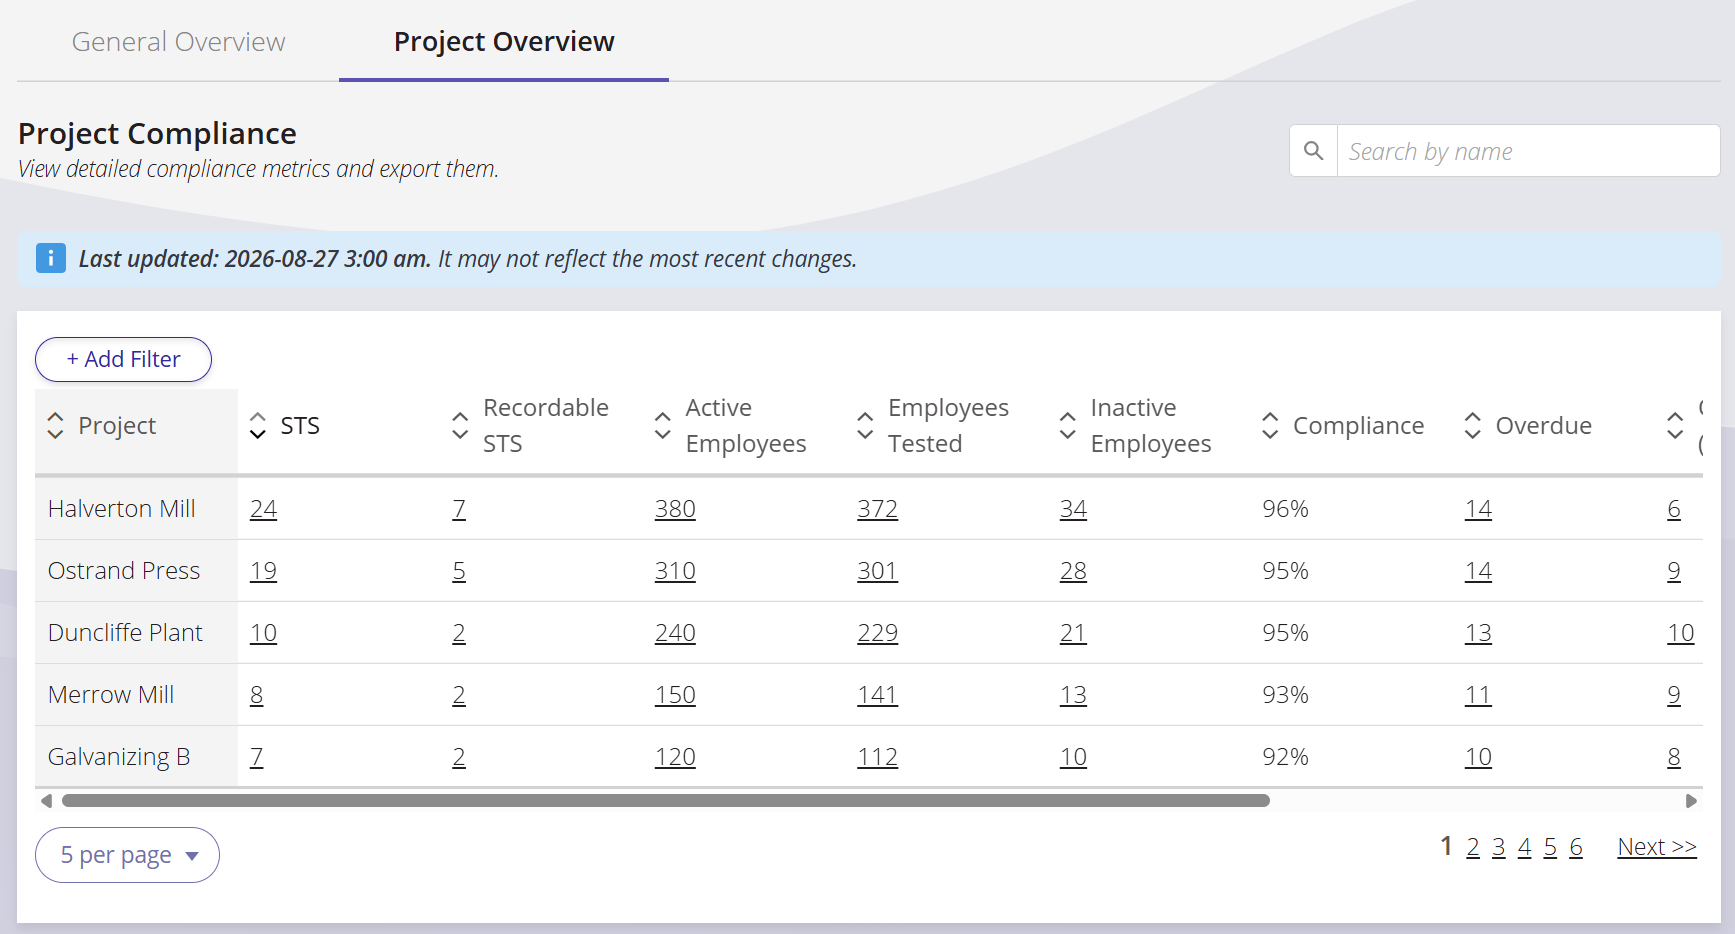This screenshot has height=934, width=1735.
Task: Open Ostrand Press active employees 310
Action: 675,571
